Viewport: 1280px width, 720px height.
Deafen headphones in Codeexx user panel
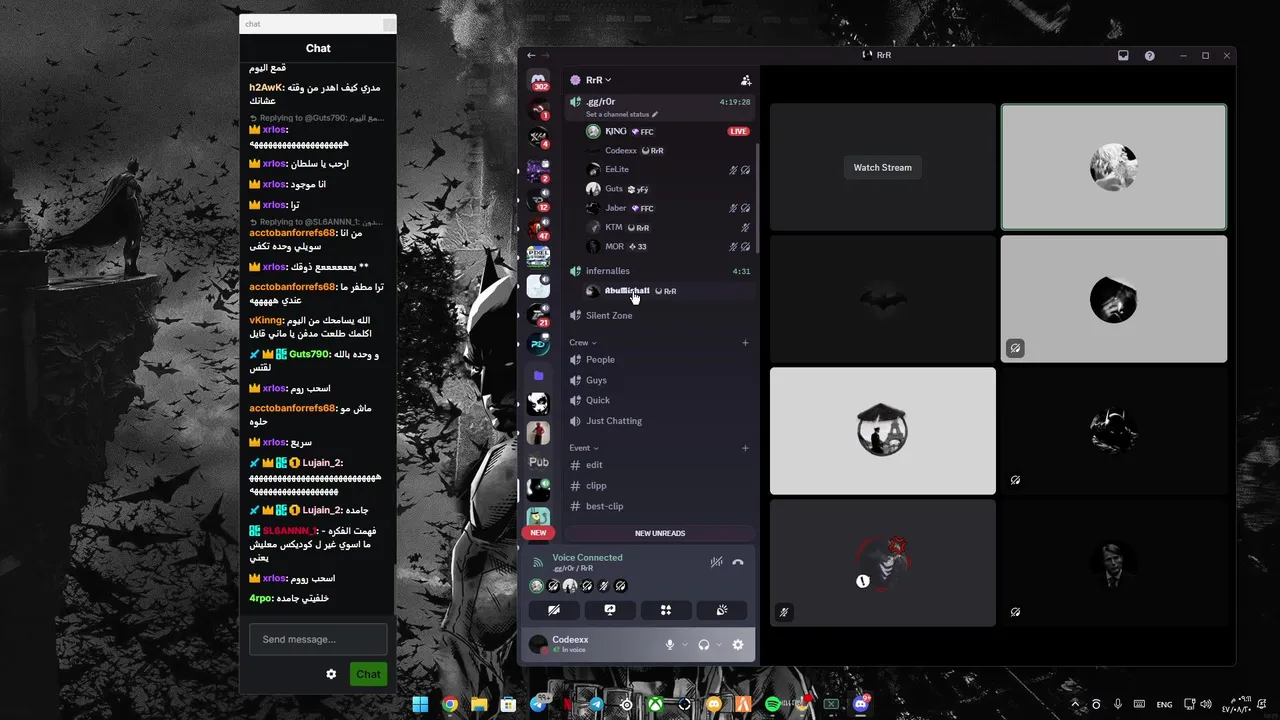(x=704, y=645)
